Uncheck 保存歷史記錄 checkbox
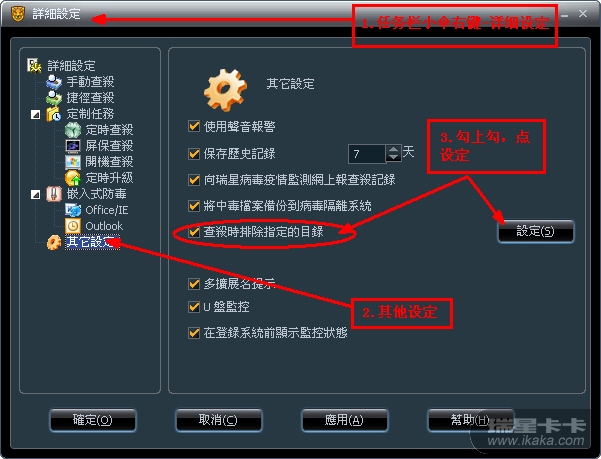Viewport: 601px width, 459px height. click(x=194, y=154)
